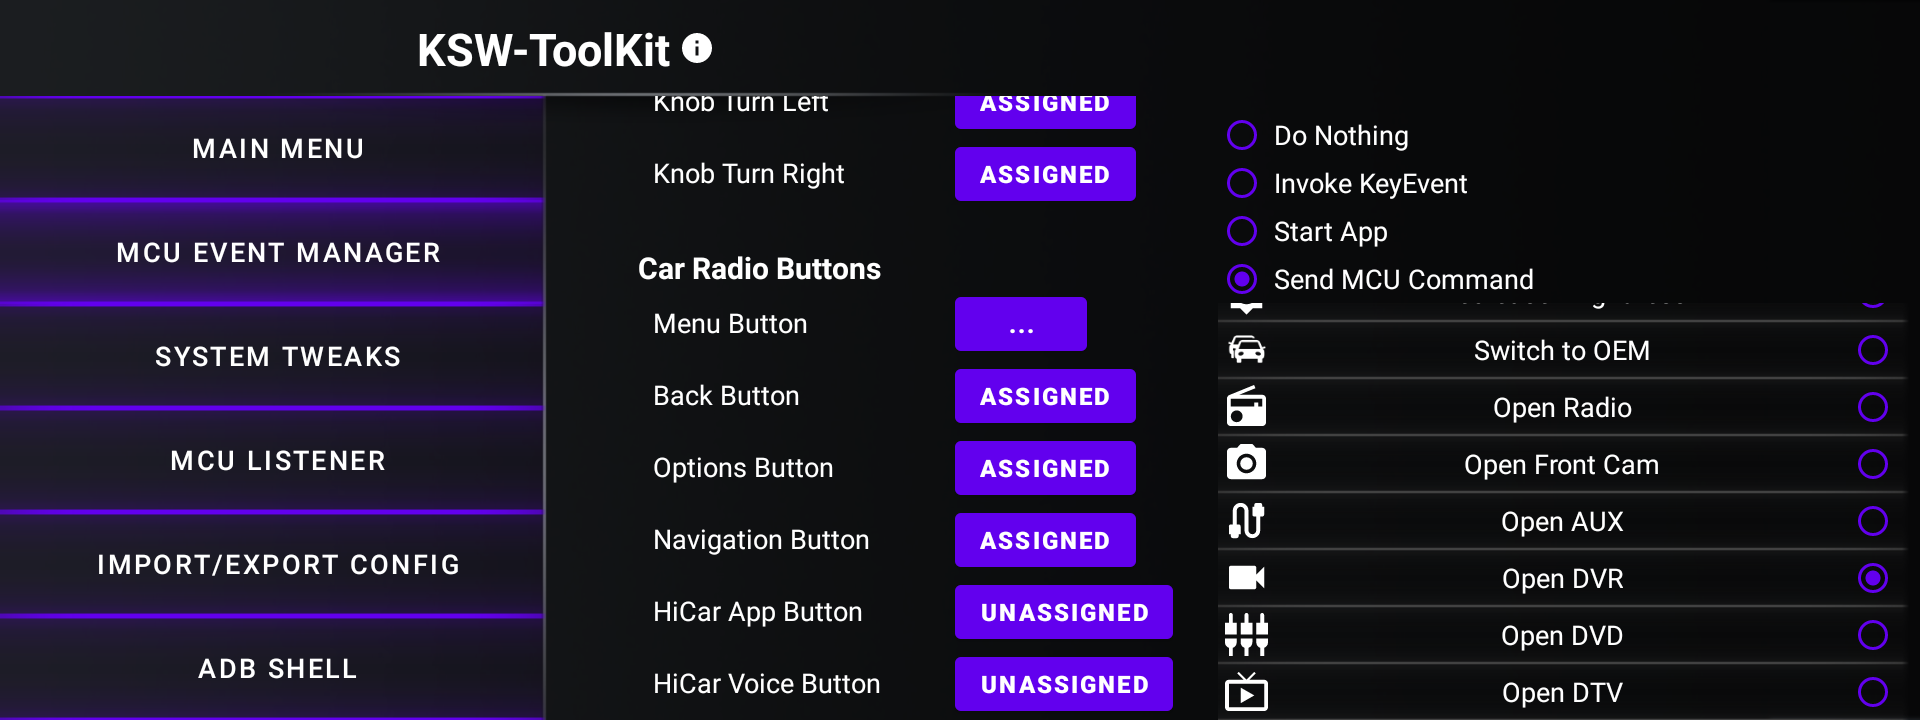Select the Open Radio command radio button
This screenshot has height=720, width=1920.
pyautogui.click(x=1873, y=407)
